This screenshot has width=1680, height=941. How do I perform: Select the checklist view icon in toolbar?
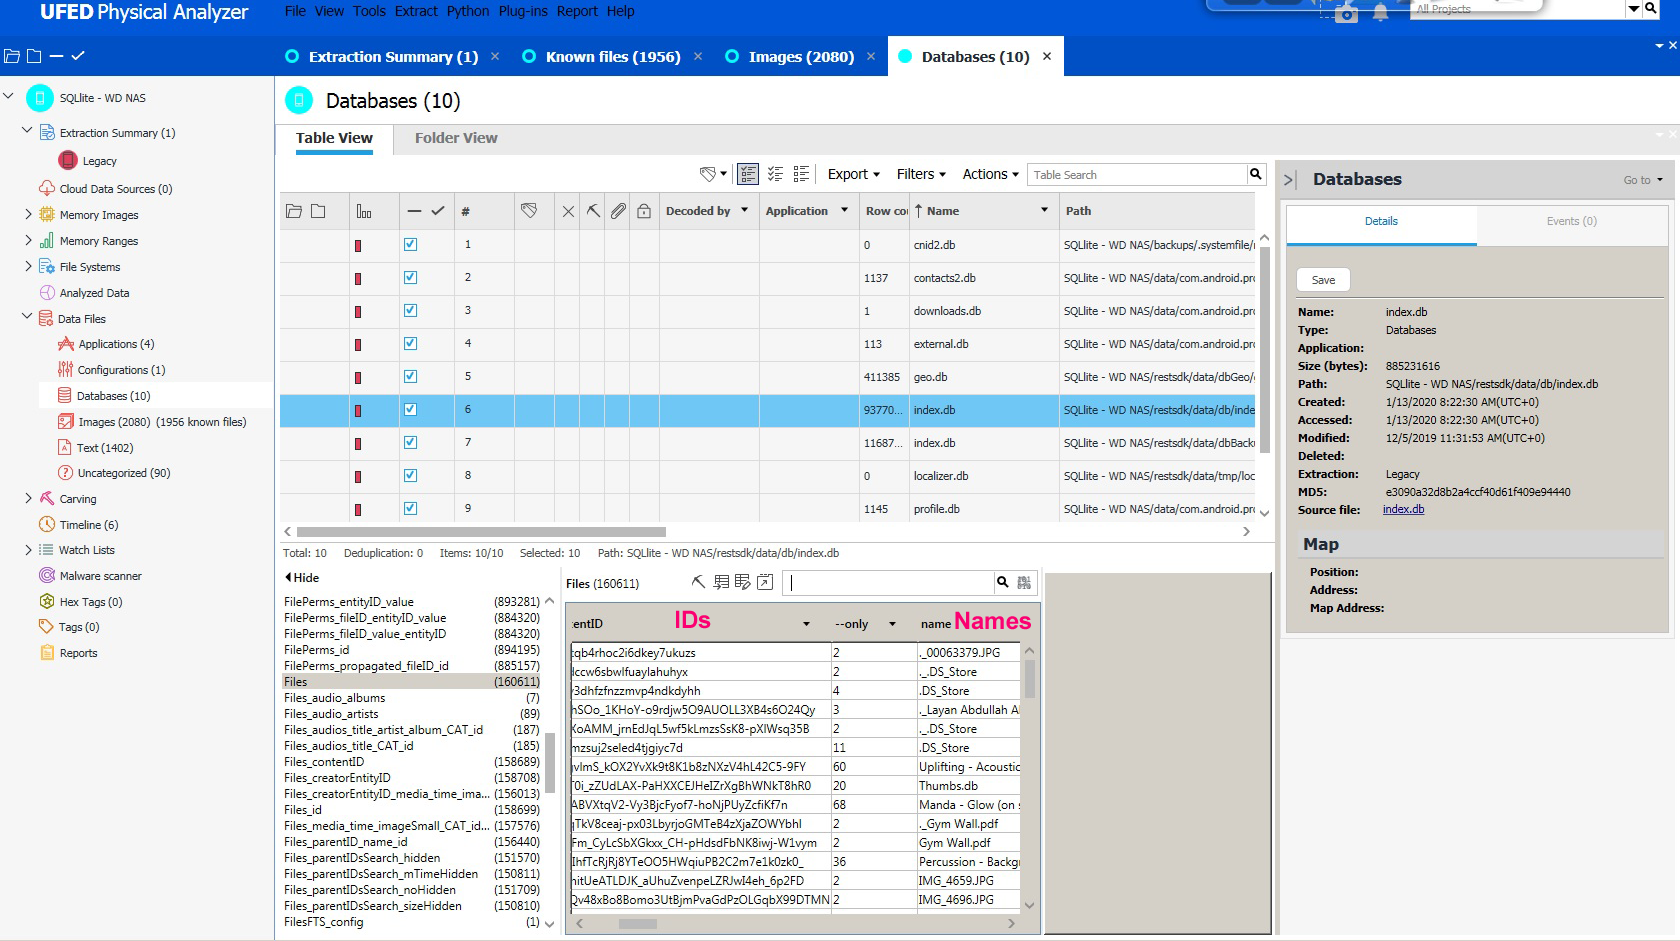(775, 174)
